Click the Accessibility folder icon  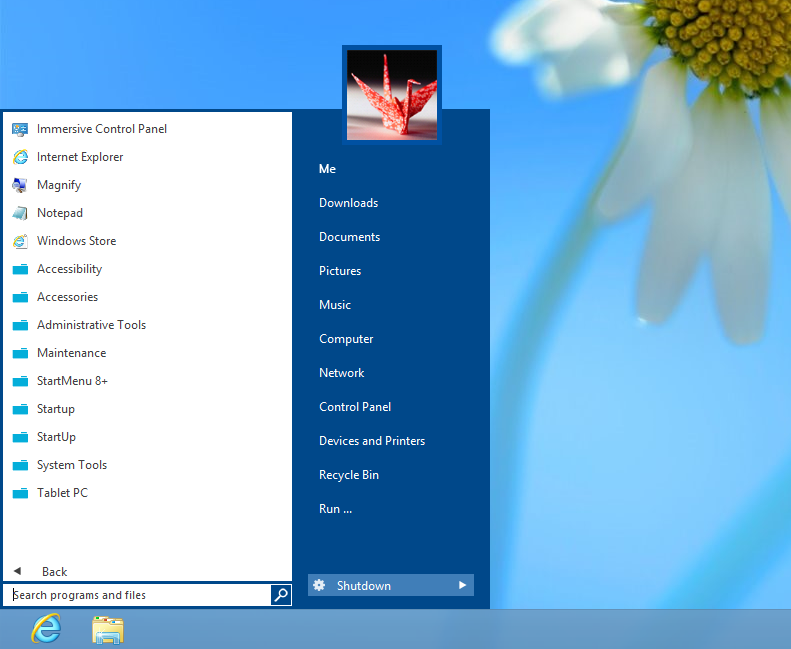point(20,269)
